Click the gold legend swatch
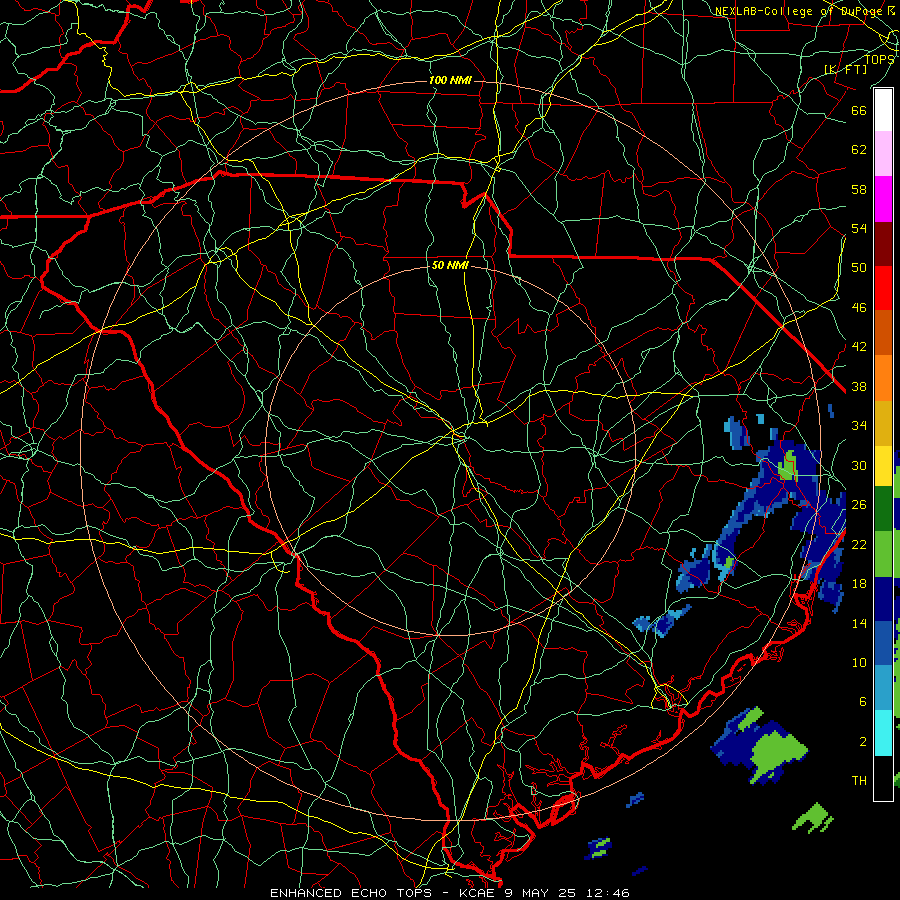Image resolution: width=900 pixels, height=900 pixels. (x=883, y=423)
